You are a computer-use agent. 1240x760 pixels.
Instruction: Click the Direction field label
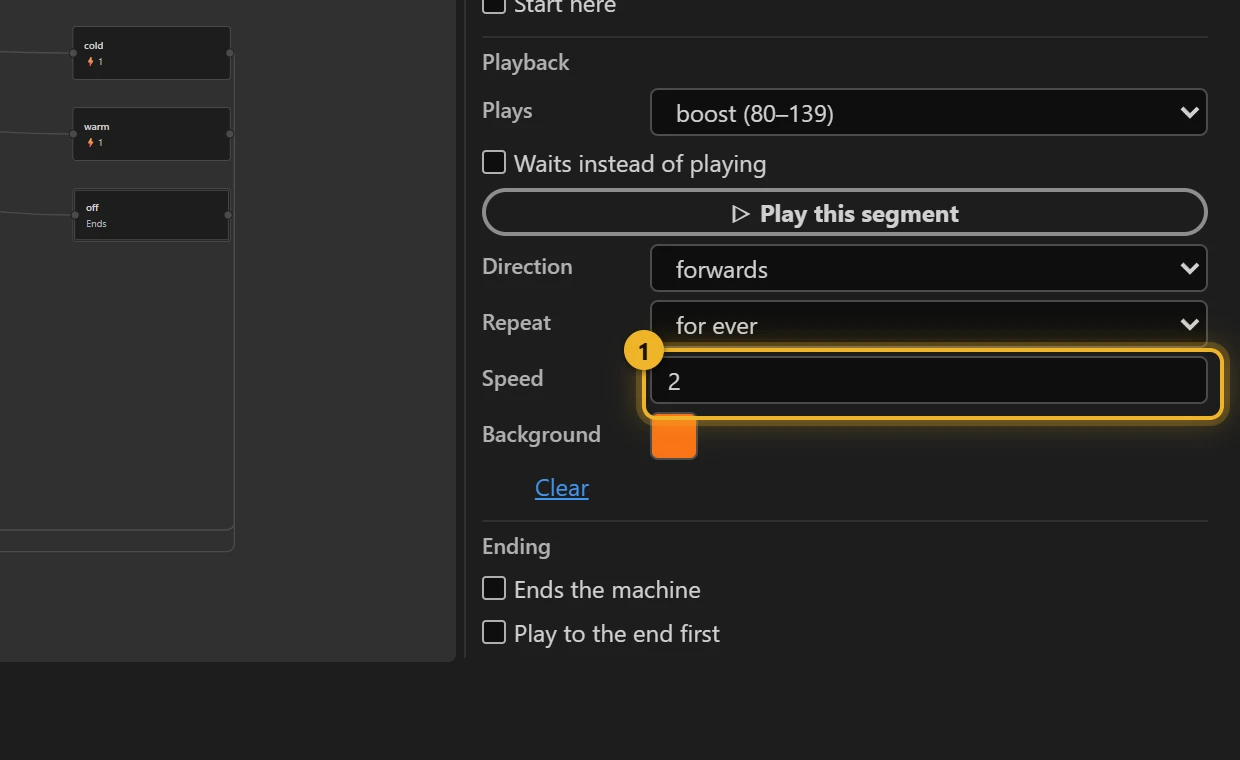point(527,266)
